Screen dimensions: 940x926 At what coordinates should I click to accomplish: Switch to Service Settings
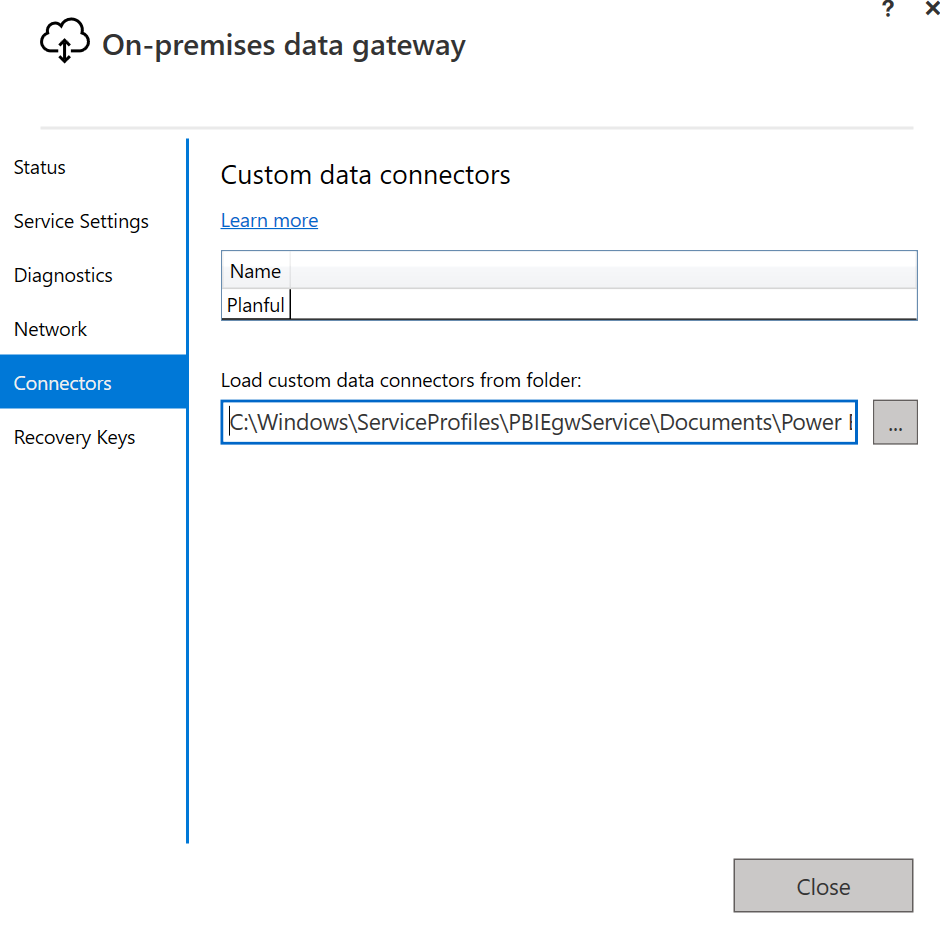81,222
